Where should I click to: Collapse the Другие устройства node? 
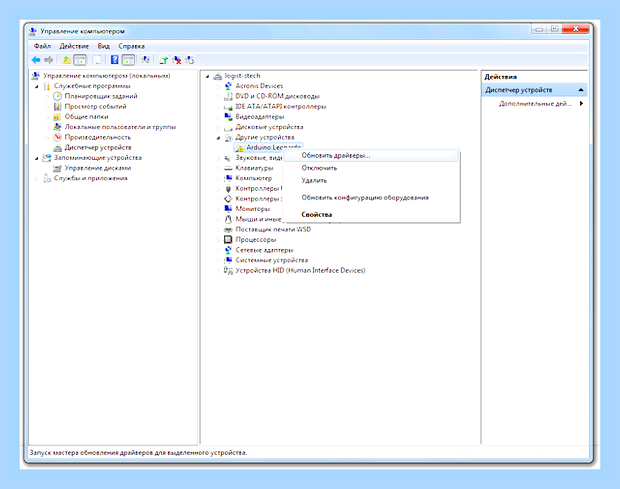tap(218, 138)
